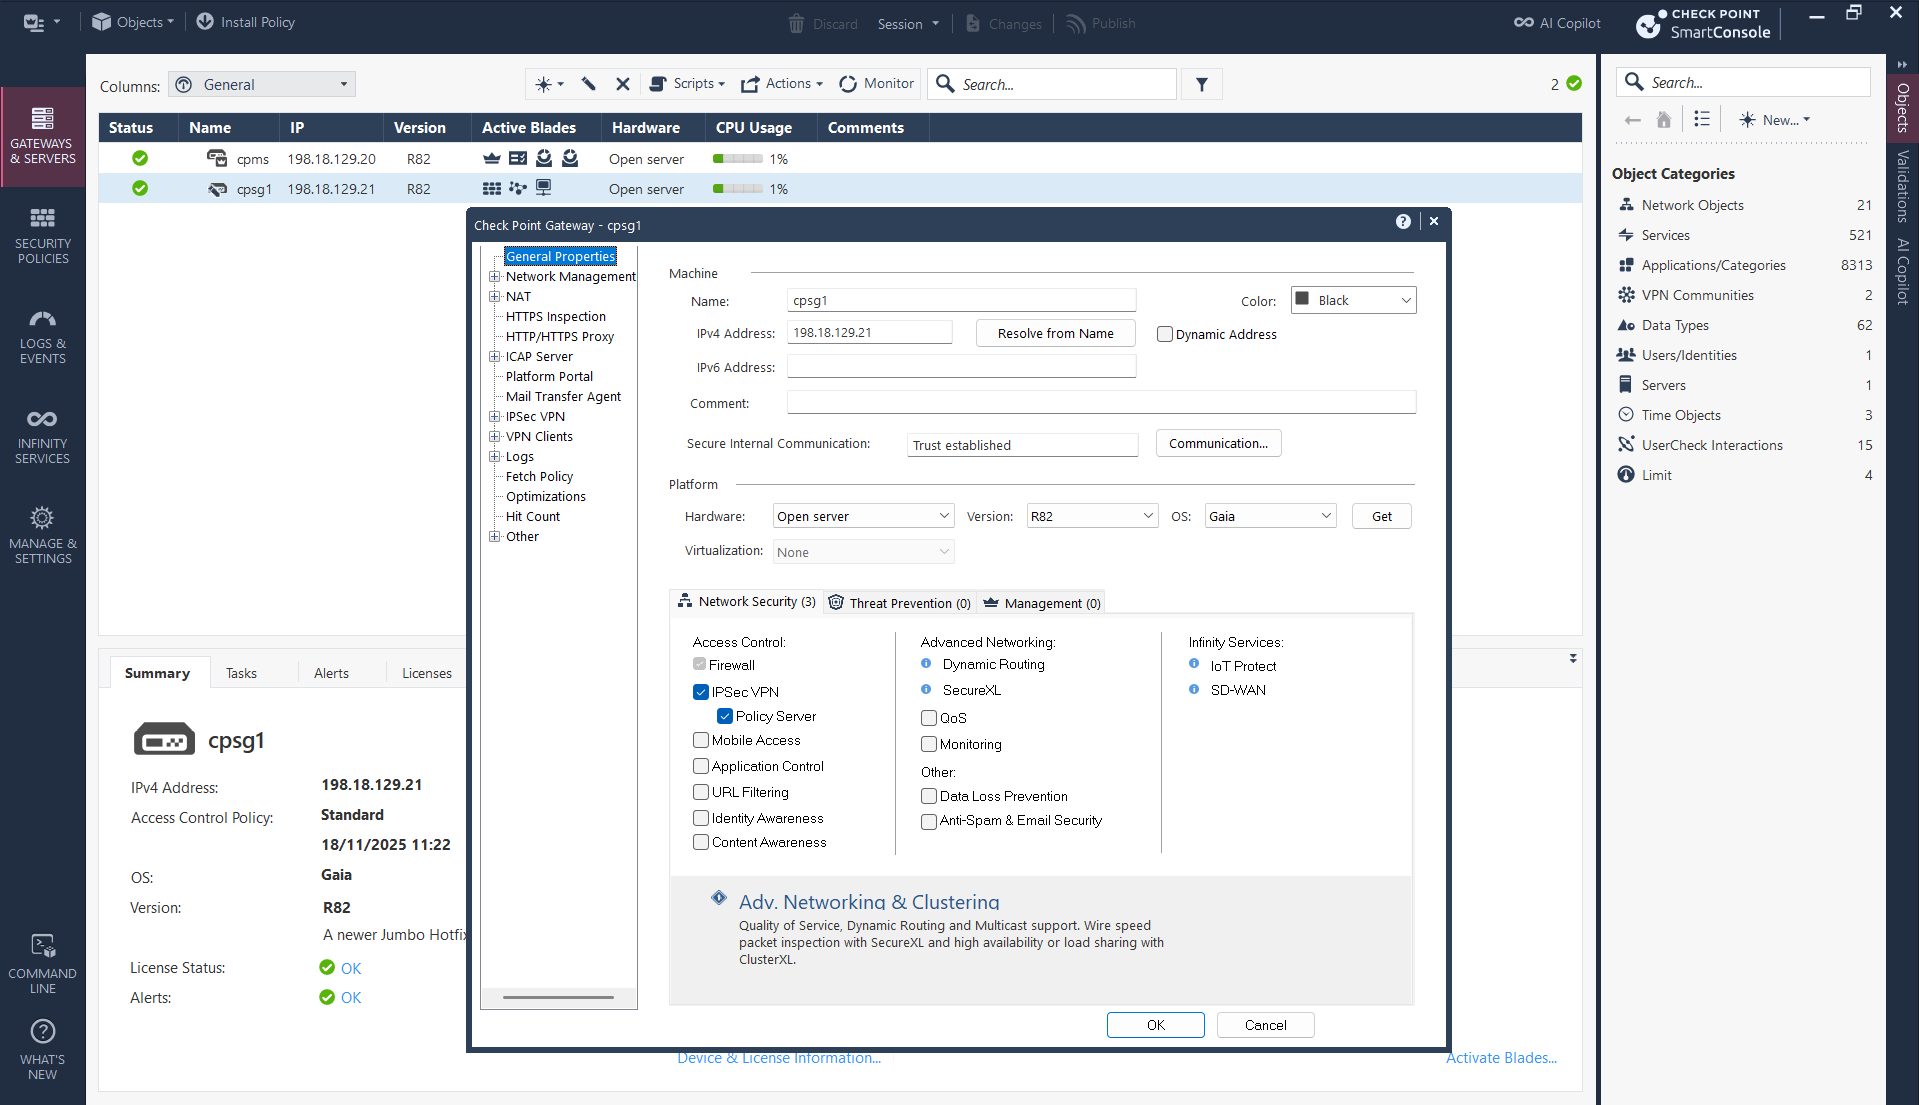Open the Color dropdown showing Black

[1354, 301]
